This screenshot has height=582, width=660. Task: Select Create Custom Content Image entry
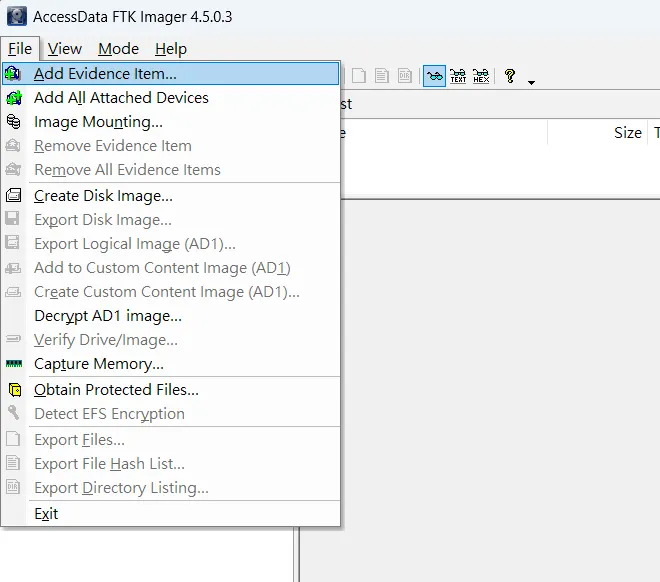point(170,292)
